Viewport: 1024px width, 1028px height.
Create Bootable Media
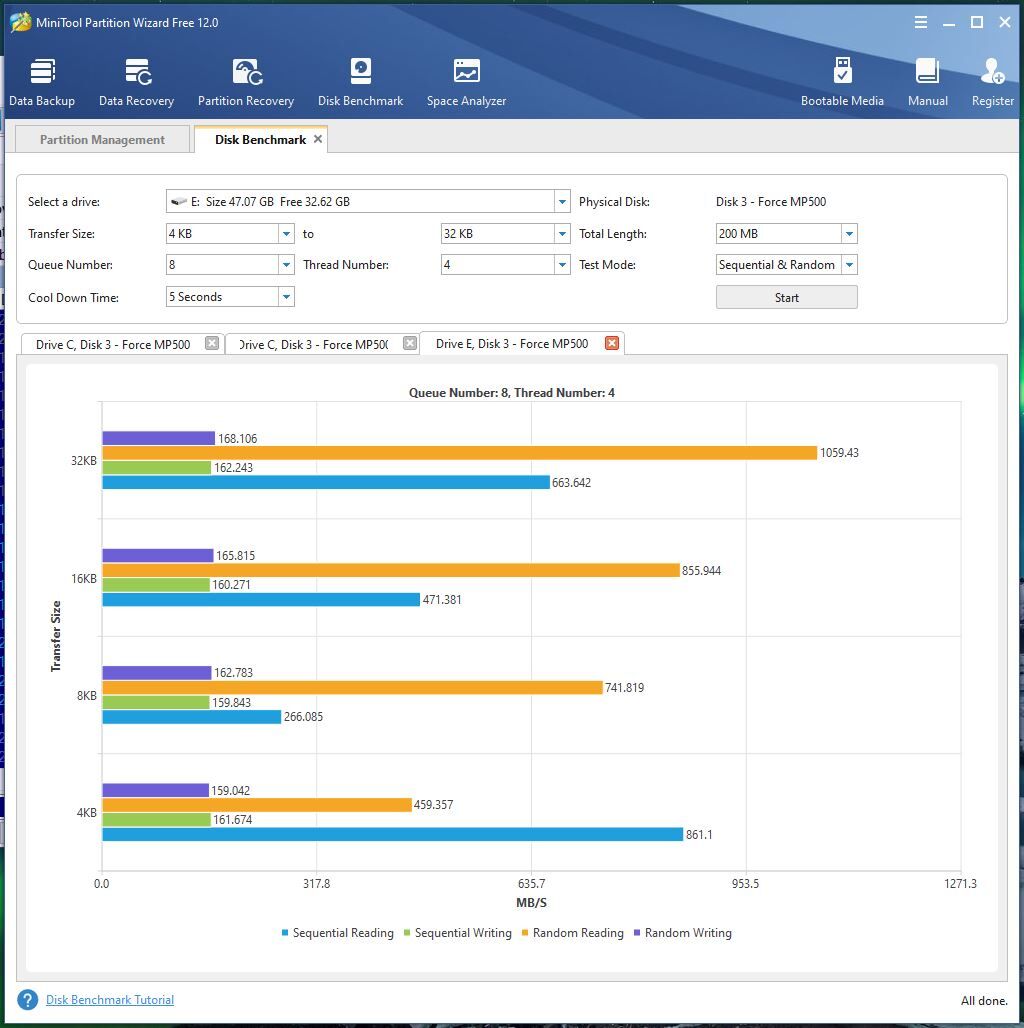(842, 83)
